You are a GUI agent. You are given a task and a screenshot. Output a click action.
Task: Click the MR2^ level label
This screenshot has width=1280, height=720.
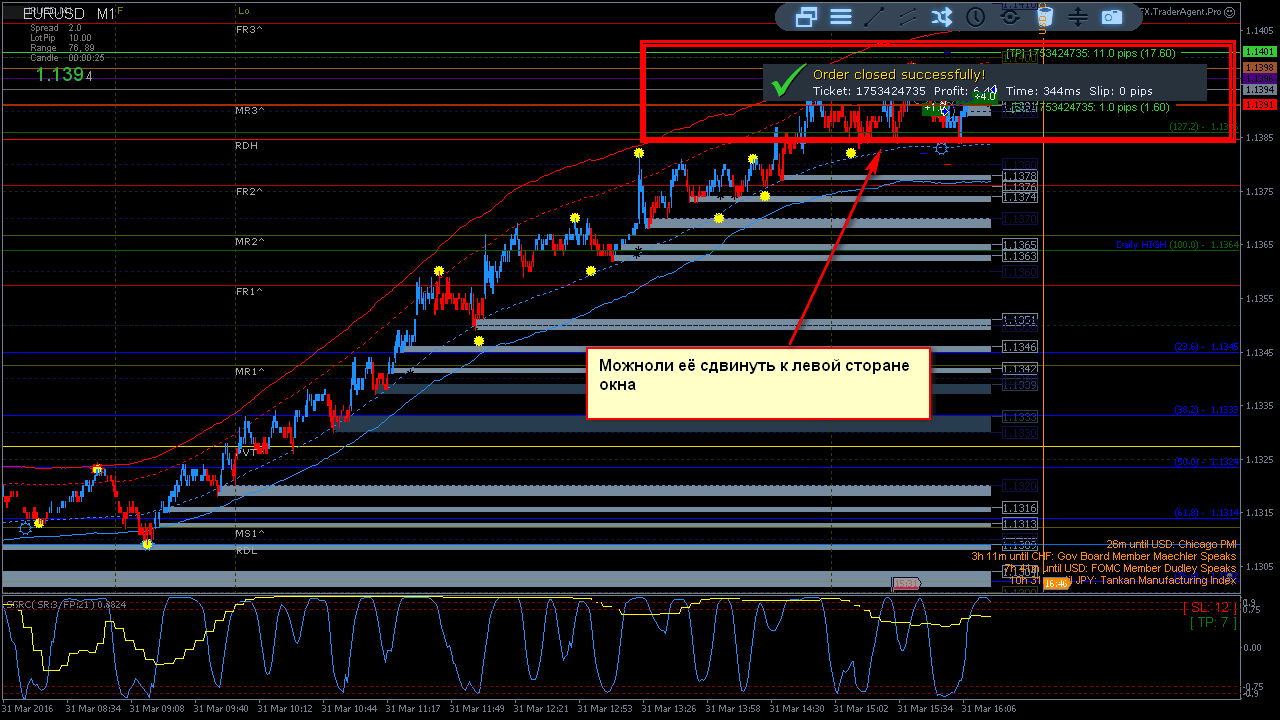[249, 241]
